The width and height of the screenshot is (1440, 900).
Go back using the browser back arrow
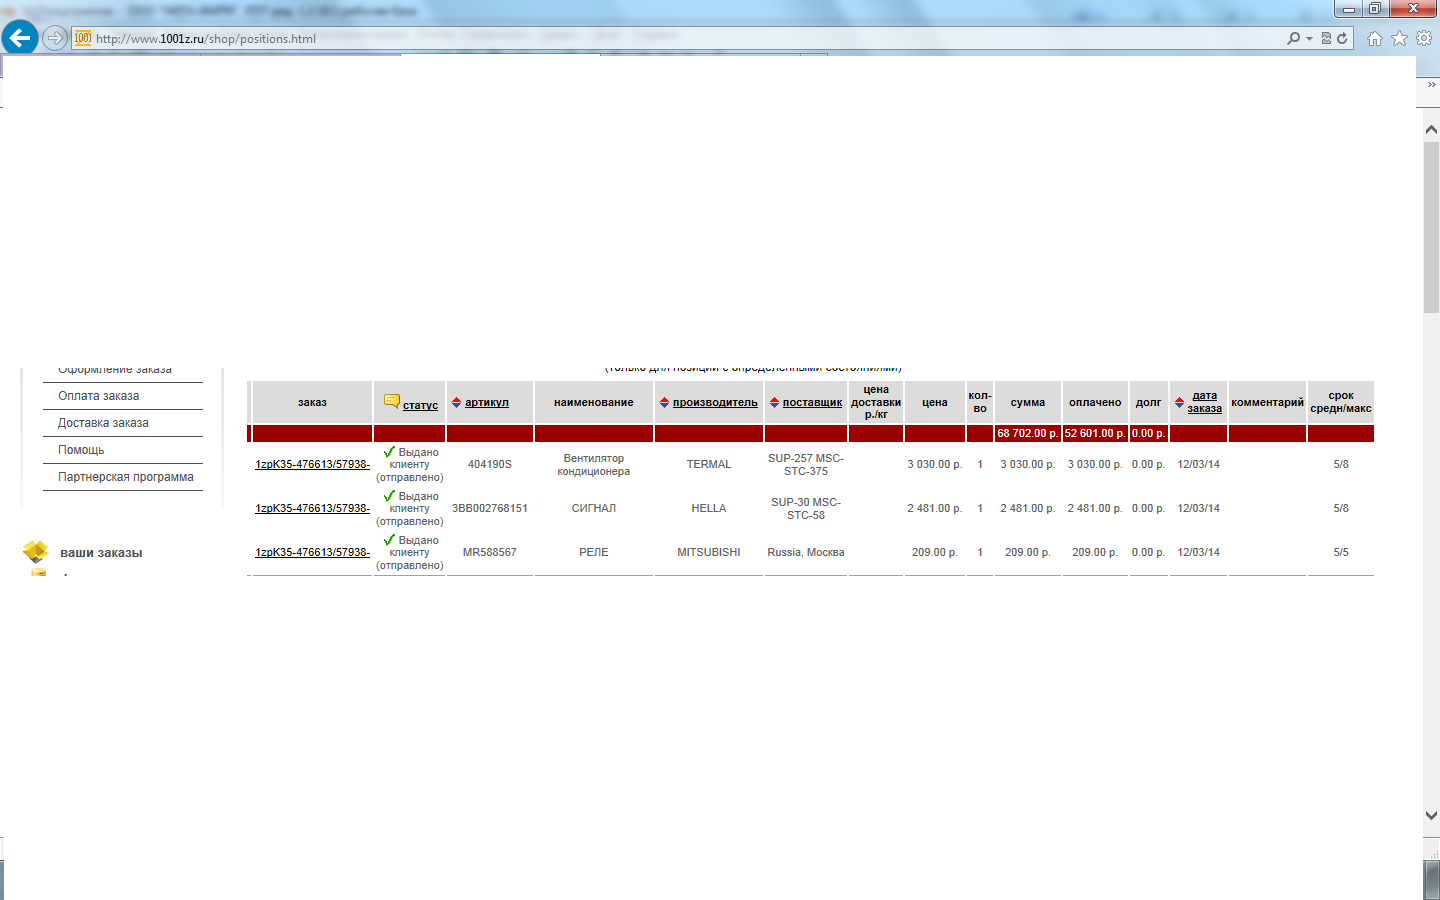[x=20, y=38]
